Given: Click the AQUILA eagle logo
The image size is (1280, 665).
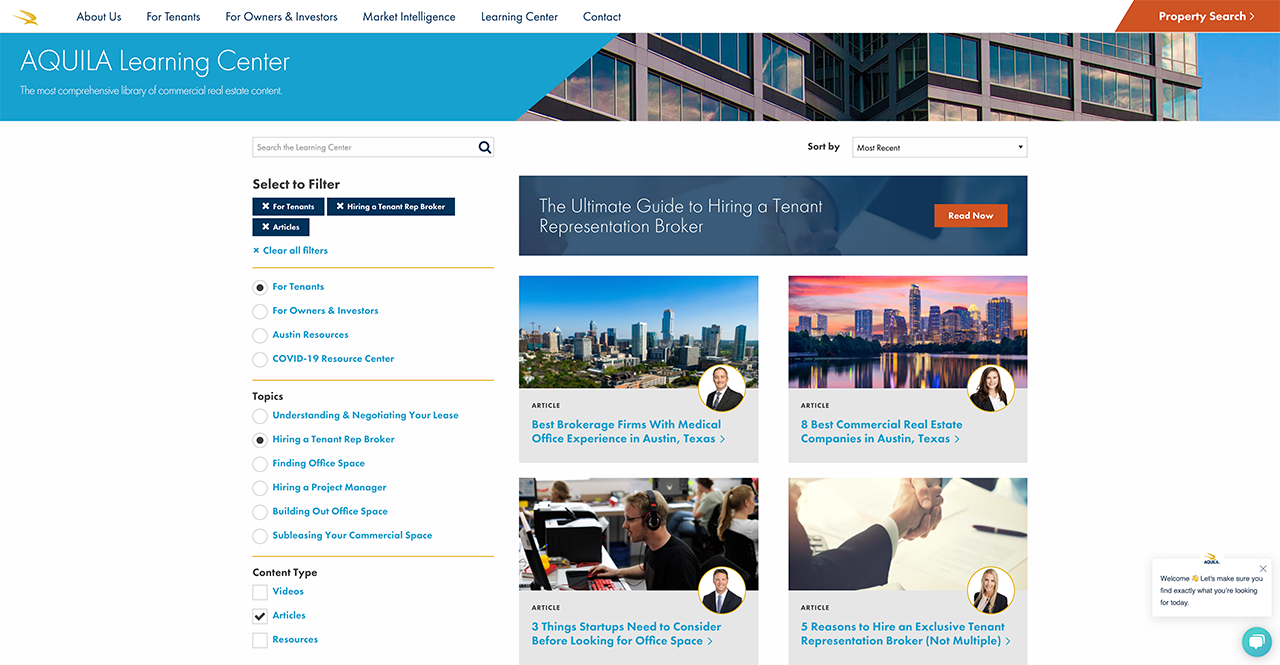Looking at the screenshot, I should pyautogui.click(x=26, y=17).
